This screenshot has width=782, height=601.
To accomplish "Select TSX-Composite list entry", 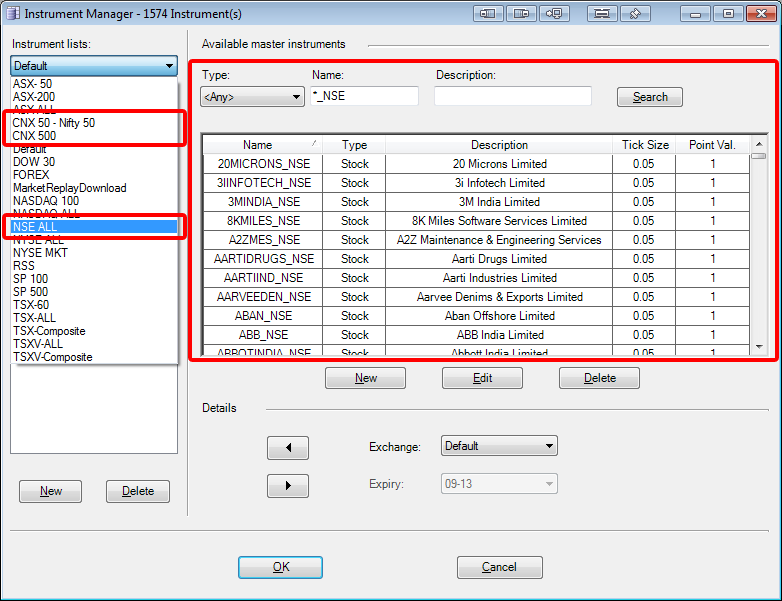I will coord(94,331).
